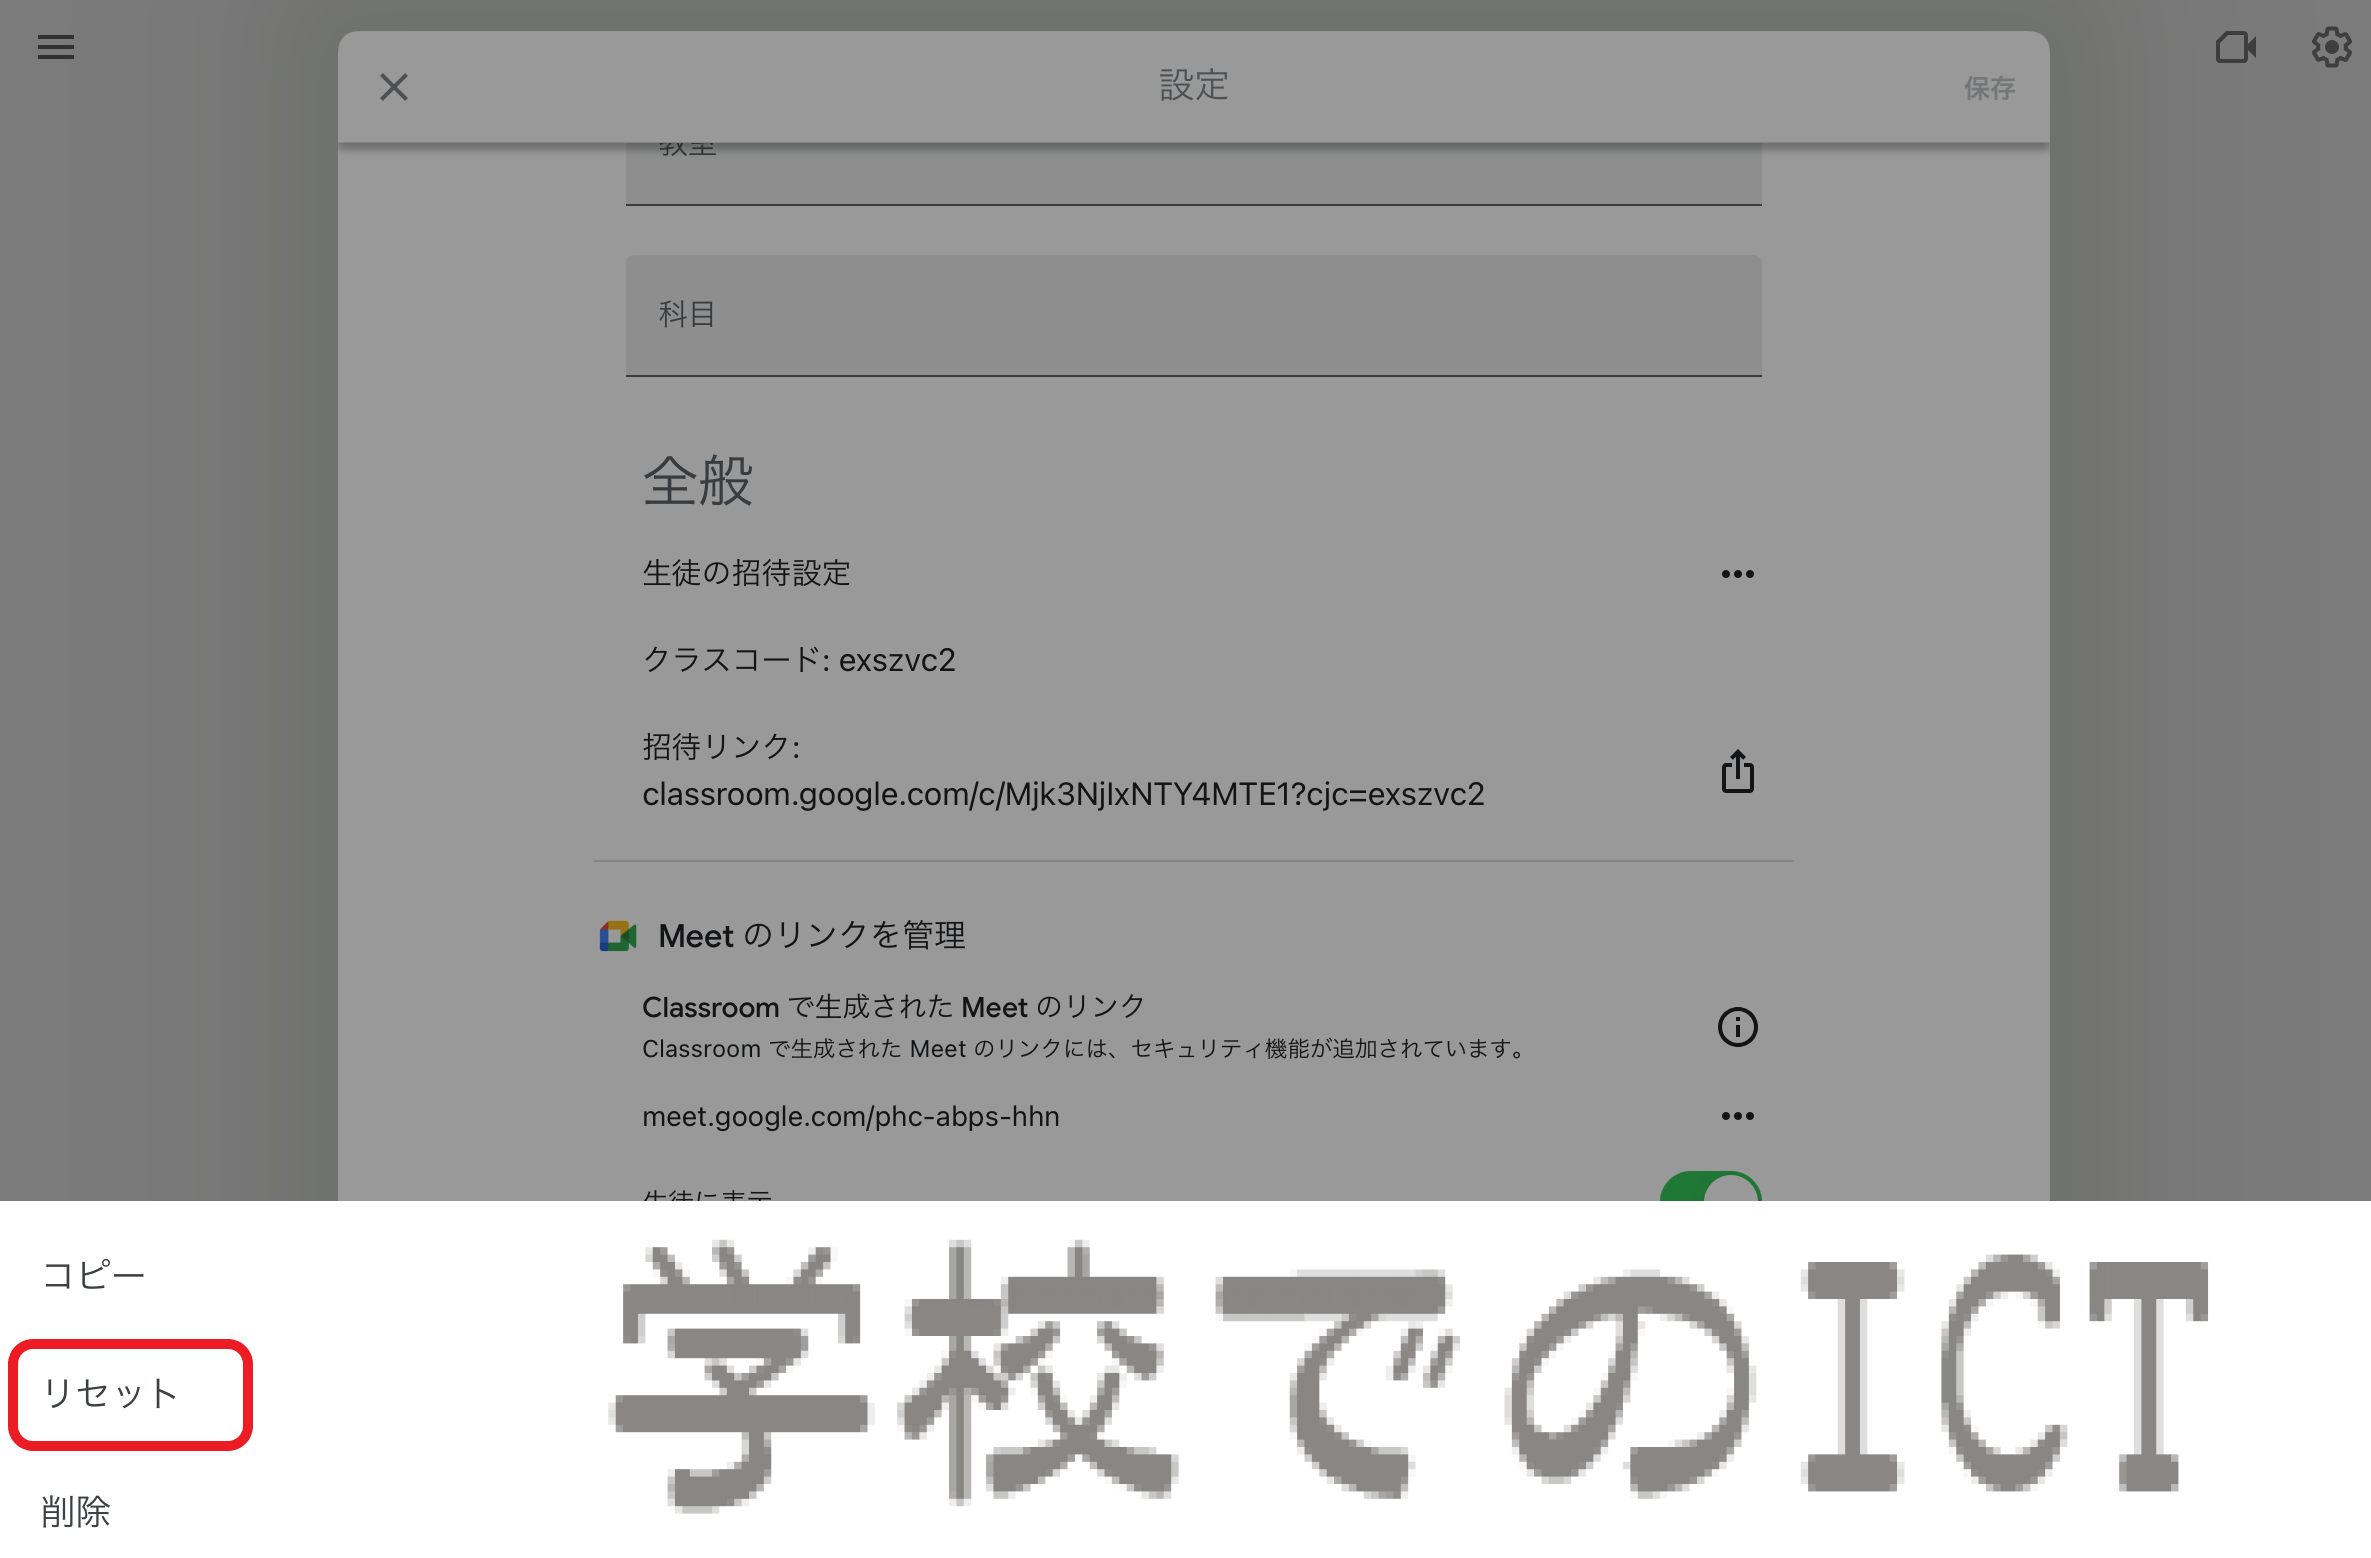The height and width of the screenshot is (1558, 2371).
Task: Show info about Classroom Meet link
Action: coord(1737,1027)
